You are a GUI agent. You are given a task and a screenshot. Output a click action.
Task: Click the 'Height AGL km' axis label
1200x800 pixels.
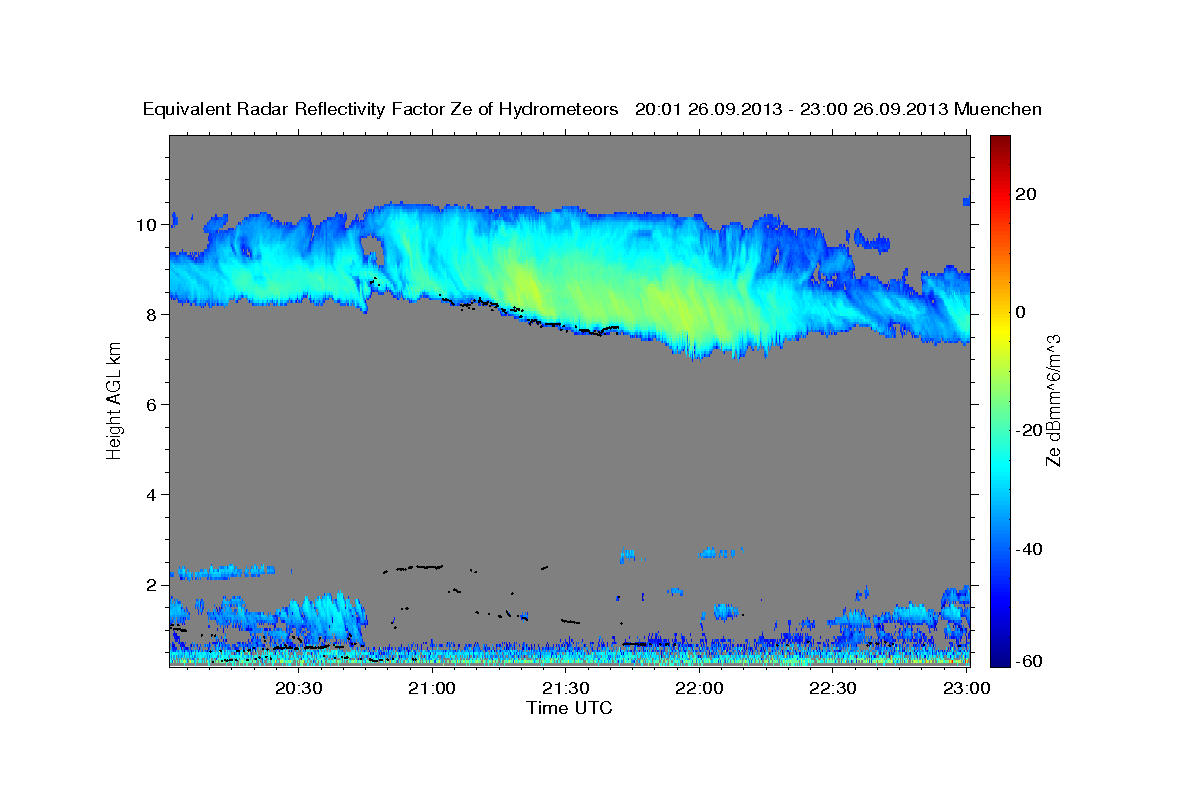tap(114, 402)
